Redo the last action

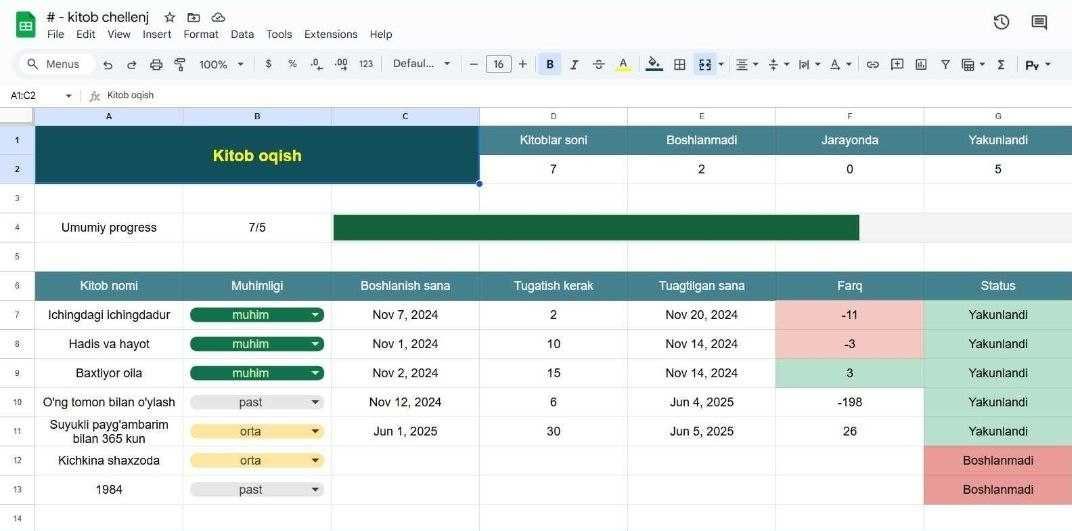pyautogui.click(x=131, y=64)
